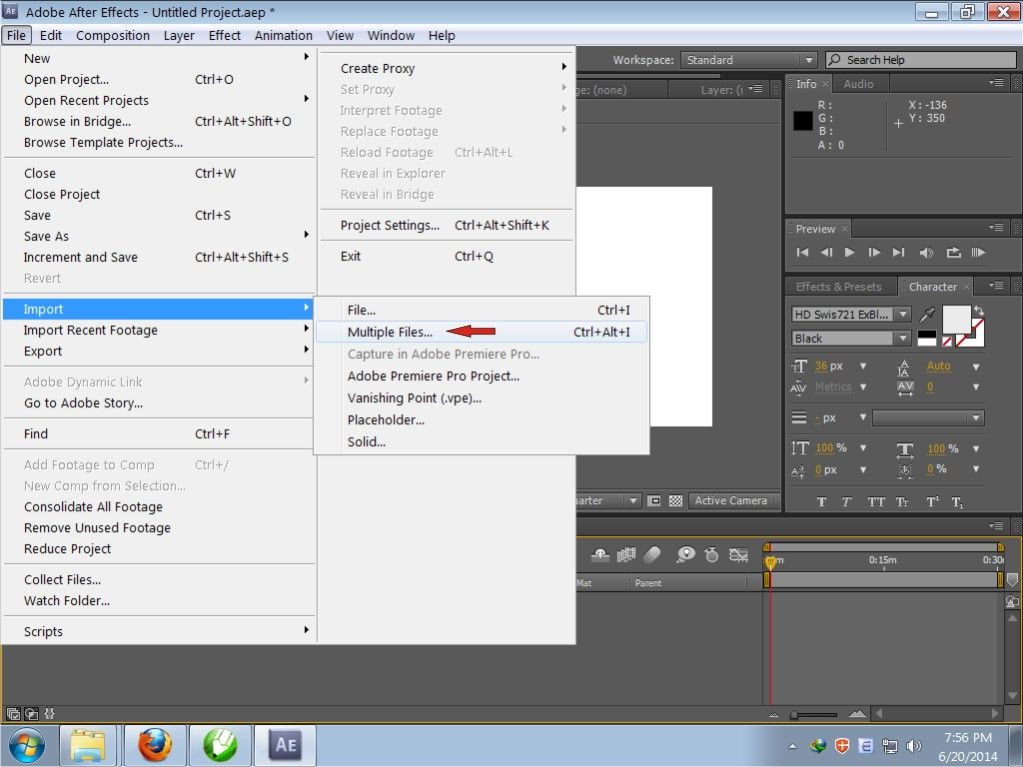Toggle Superscript text style

tap(932, 502)
